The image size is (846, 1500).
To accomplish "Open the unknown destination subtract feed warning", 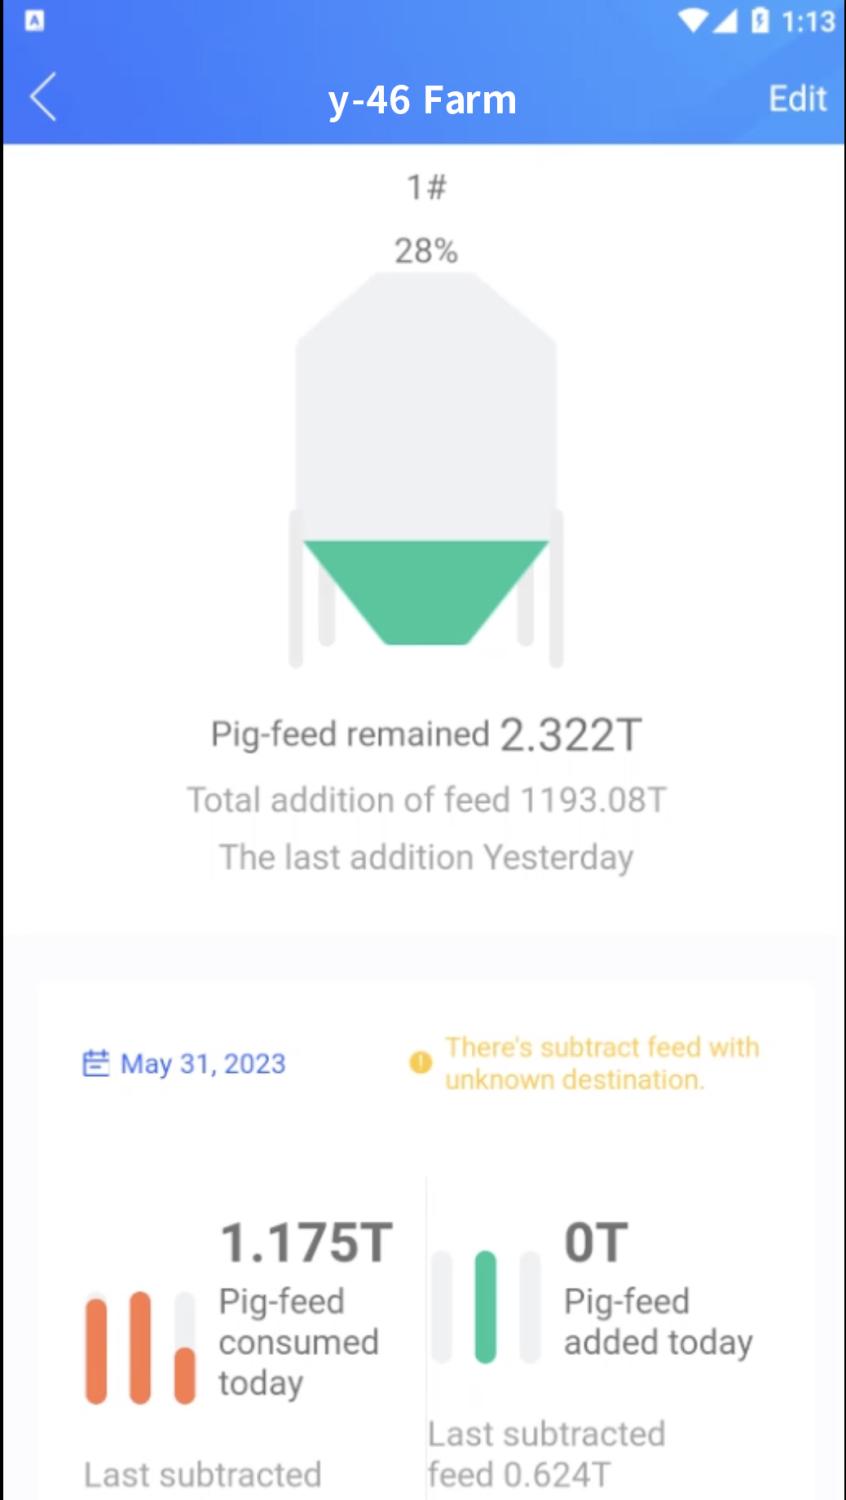I will point(601,1063).
